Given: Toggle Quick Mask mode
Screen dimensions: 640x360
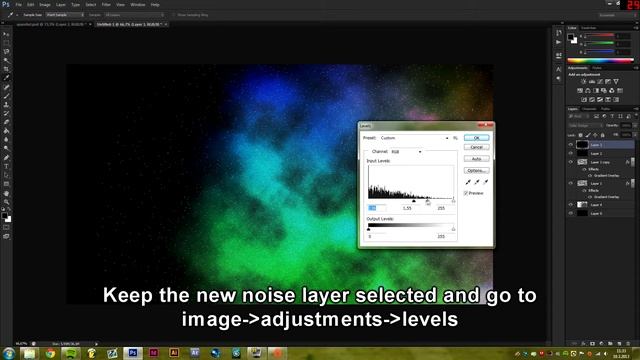Looking at the screenshot, I should point(6,227).
